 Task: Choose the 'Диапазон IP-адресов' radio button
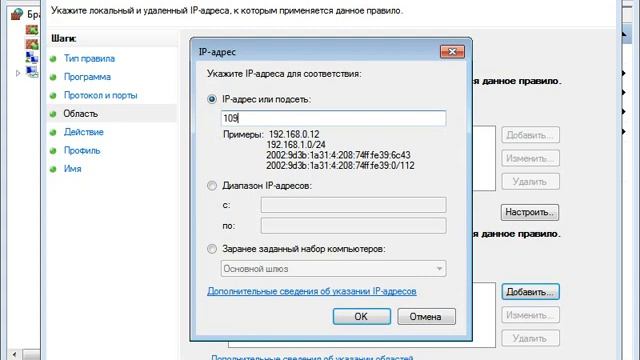pyautogui.click(x=212, y=186)
